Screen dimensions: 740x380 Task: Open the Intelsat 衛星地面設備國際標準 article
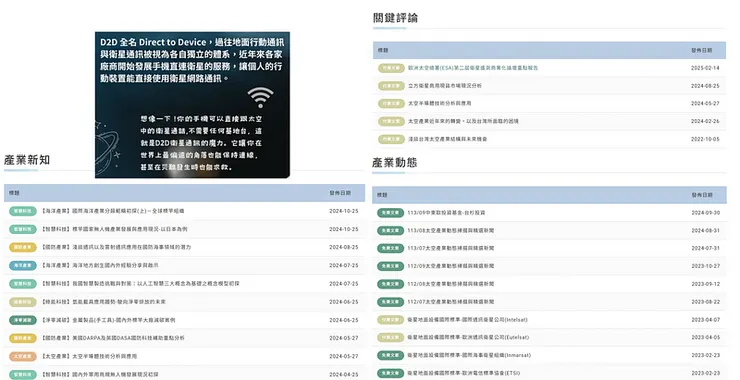467,320
